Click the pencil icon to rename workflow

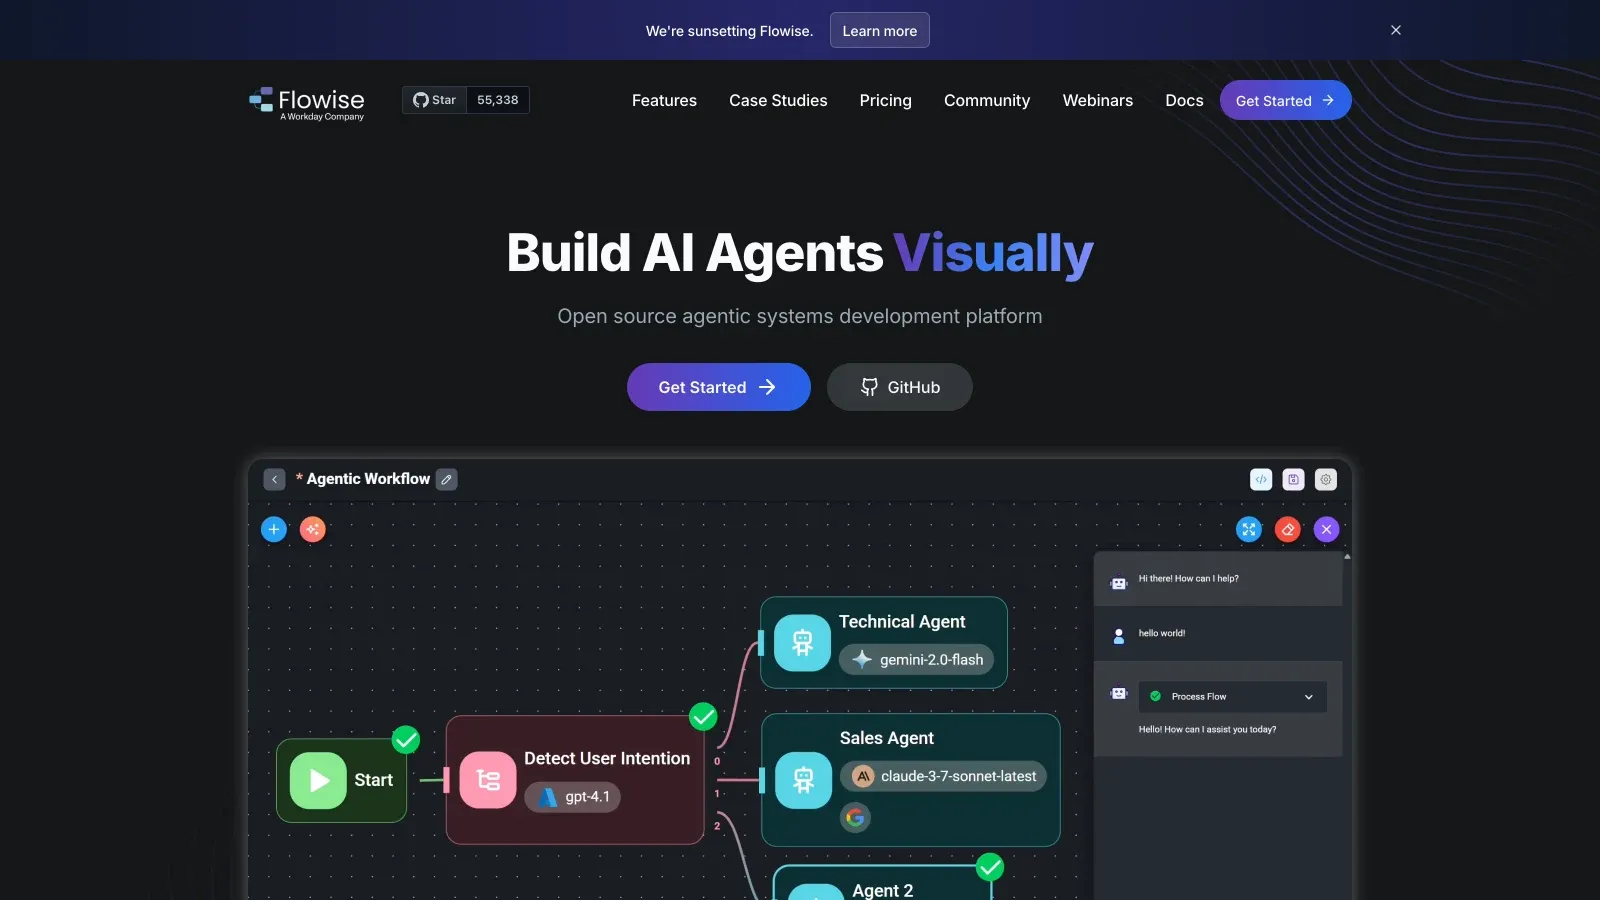pyautogui.click(x=447, y=480)
